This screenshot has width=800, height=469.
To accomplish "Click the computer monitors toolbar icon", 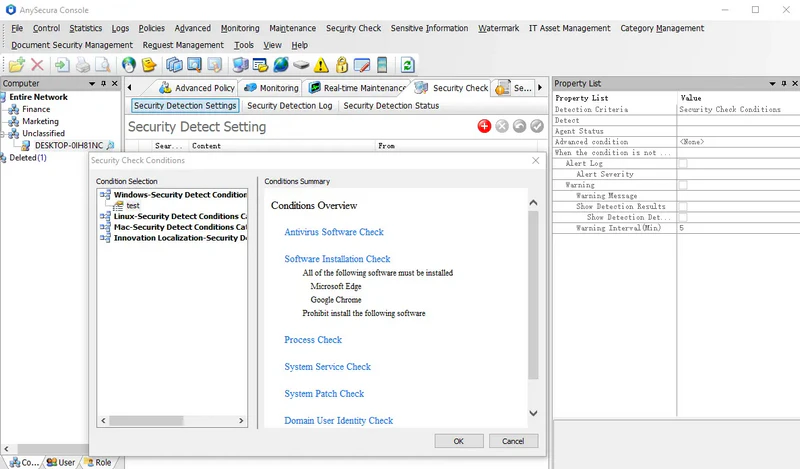I will click(240, 65).
